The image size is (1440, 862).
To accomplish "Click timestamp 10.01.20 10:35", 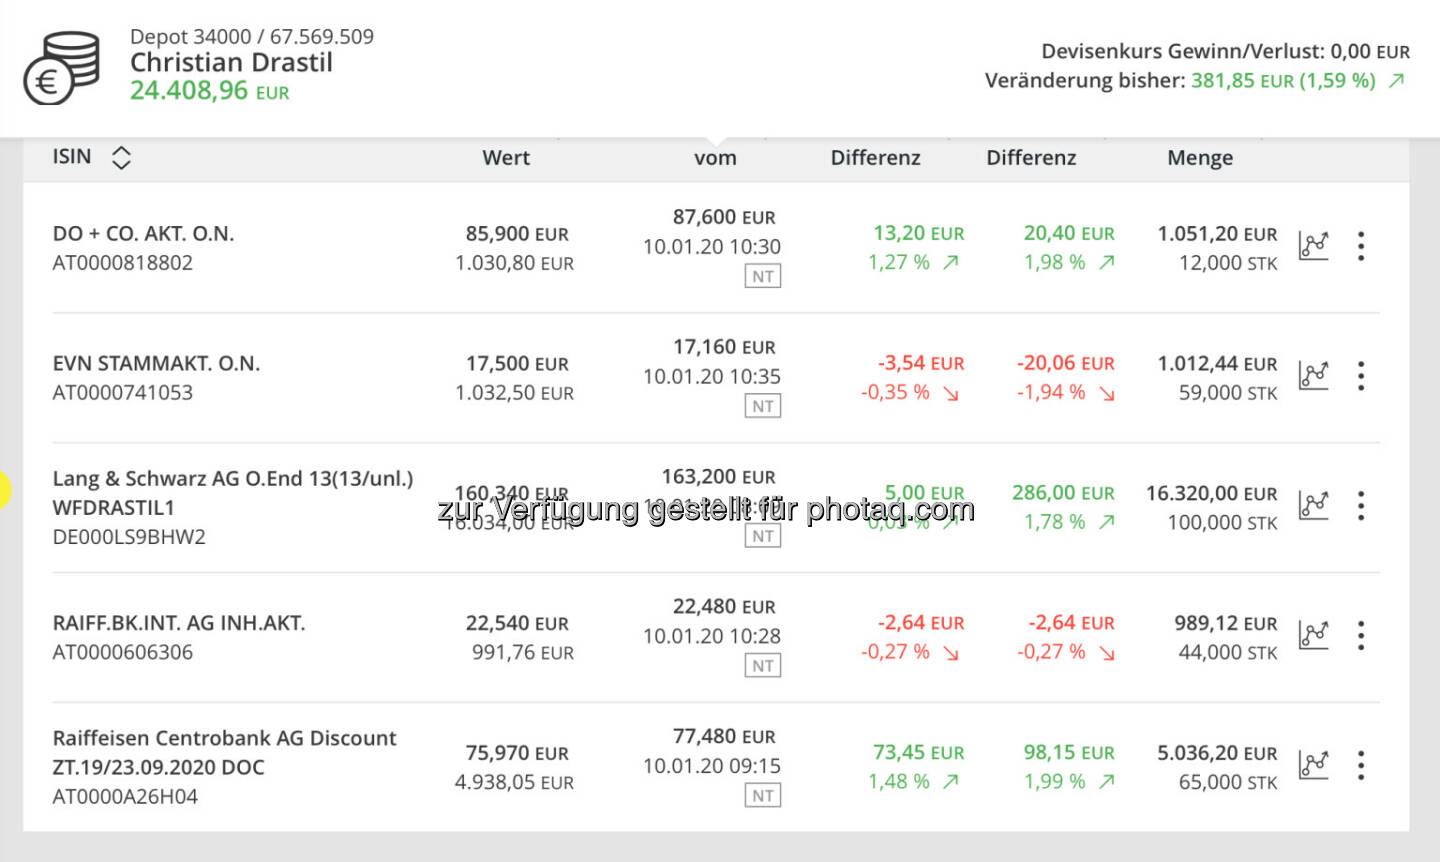I will click(712, 377).
